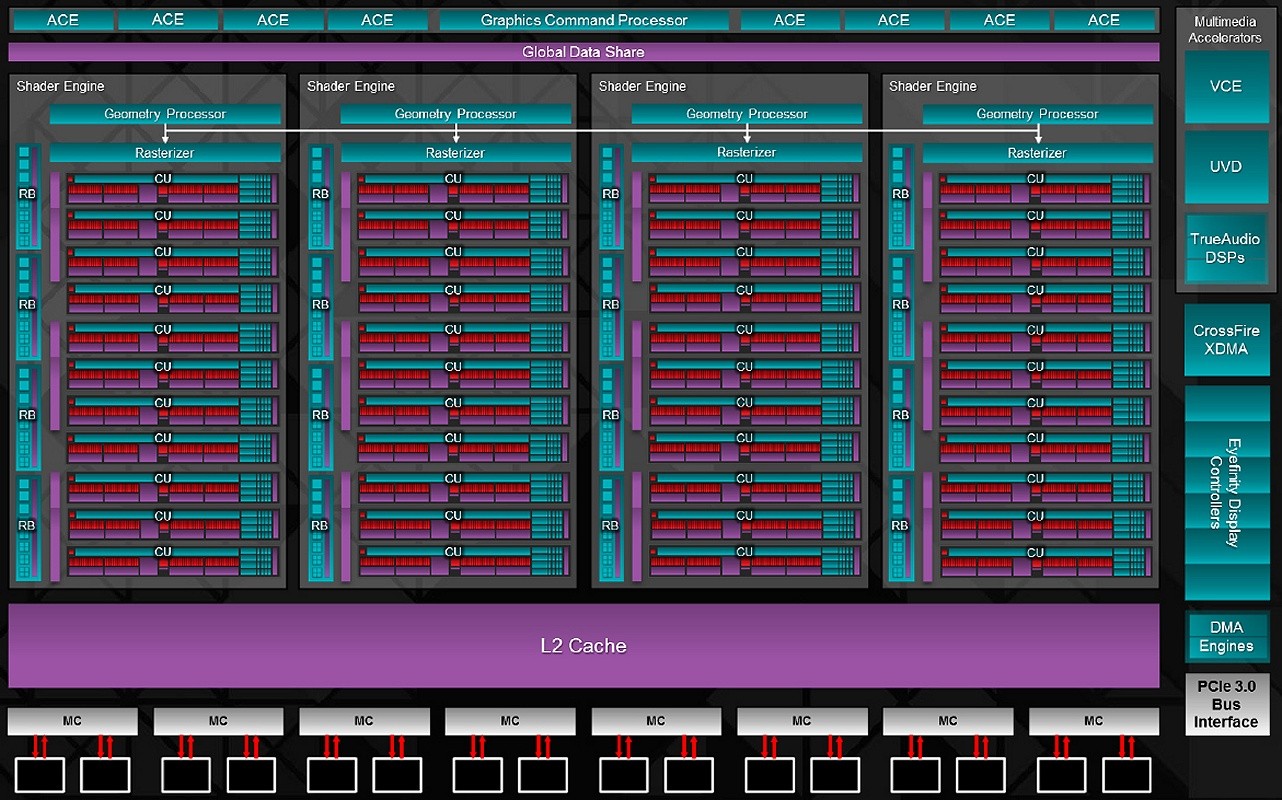Select Geometry Processor in the rightmost Shader Engine

tap(1038, 114)
